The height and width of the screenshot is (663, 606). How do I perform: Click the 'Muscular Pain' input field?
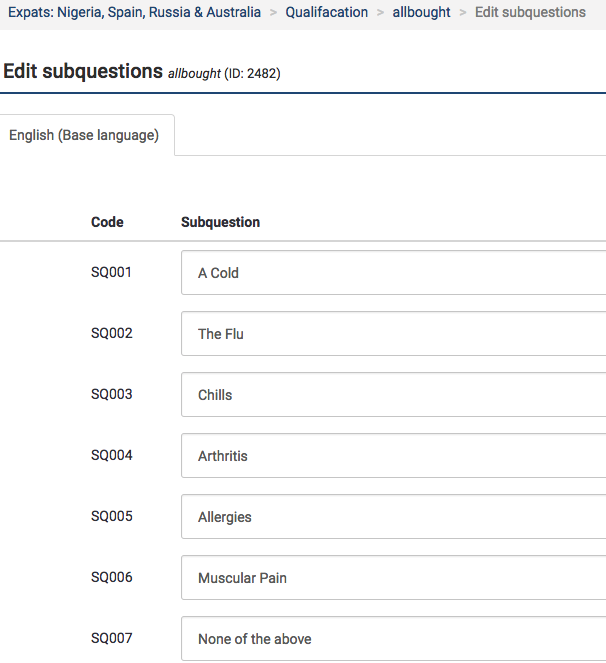tap(393, 578)
